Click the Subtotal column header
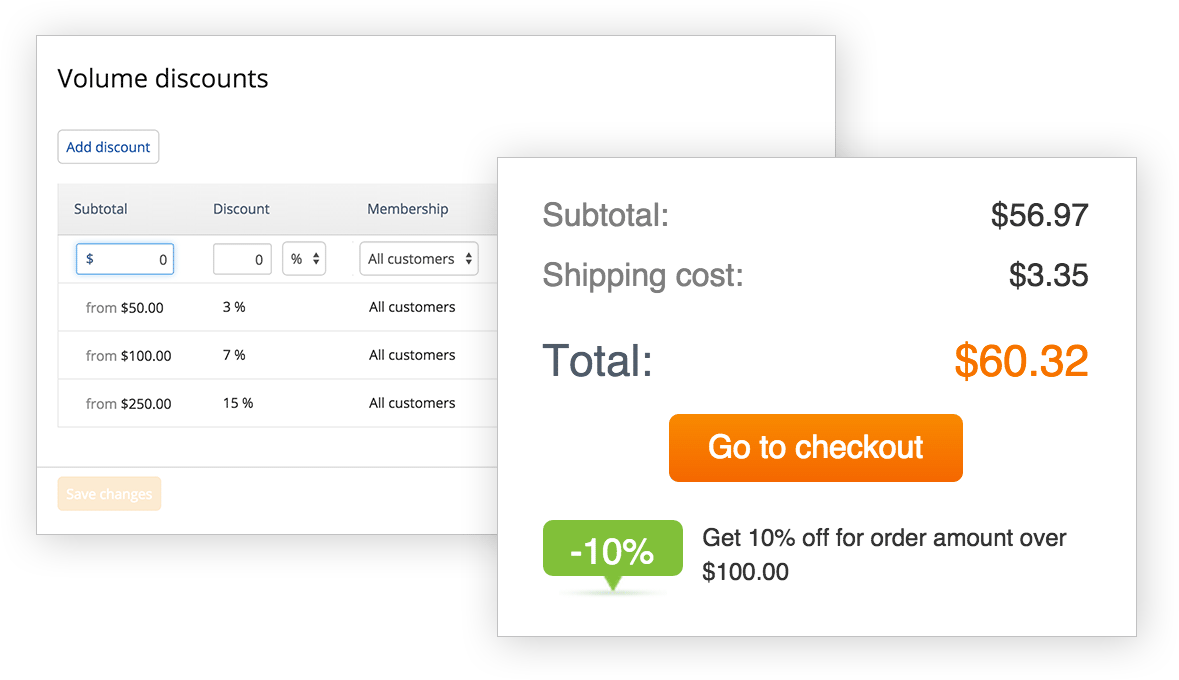Image resolution: width=1179 pixels, height=680 pixels. click(101, 209)
